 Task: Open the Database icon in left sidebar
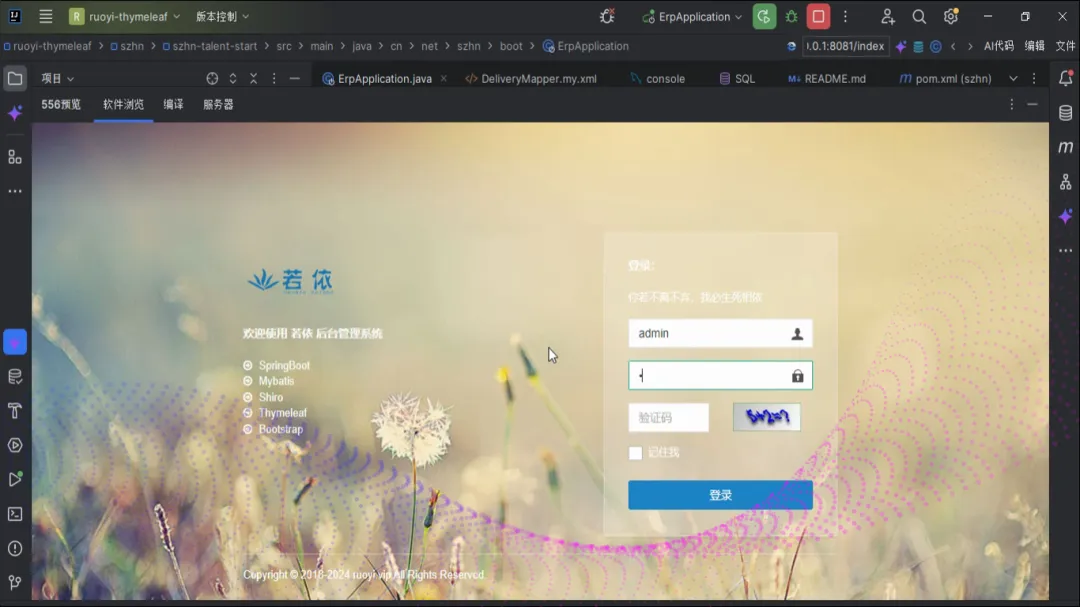click(x=14, y=376)
